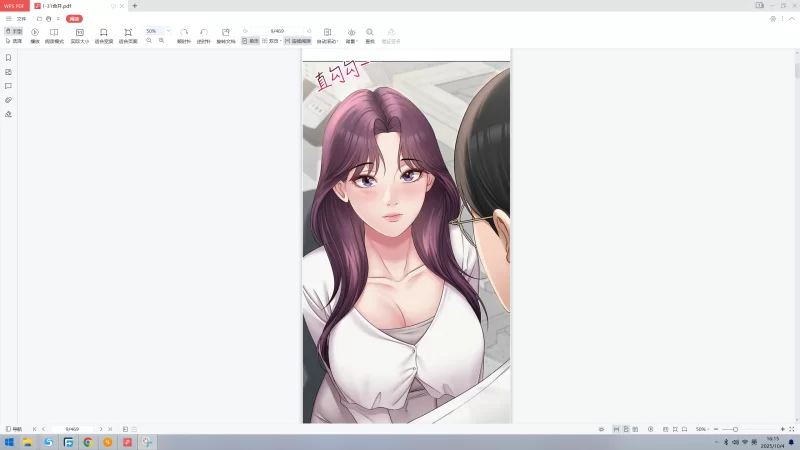This screenshot has height=450, width=800.
Task: Decrease zoom with status bar minus
Action: tap(716, 429)
